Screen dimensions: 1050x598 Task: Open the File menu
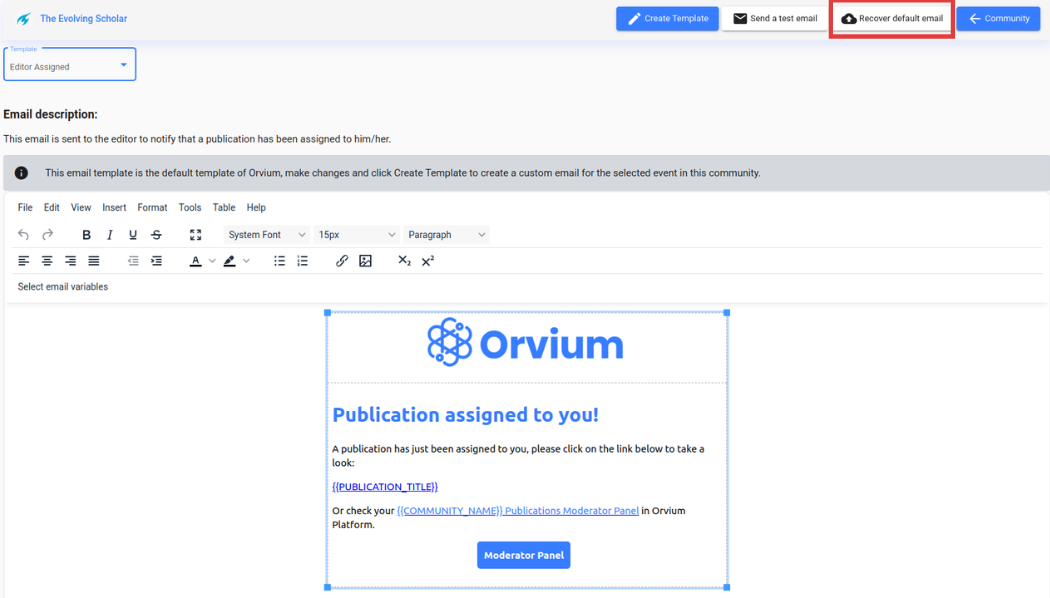click(25, 208)
